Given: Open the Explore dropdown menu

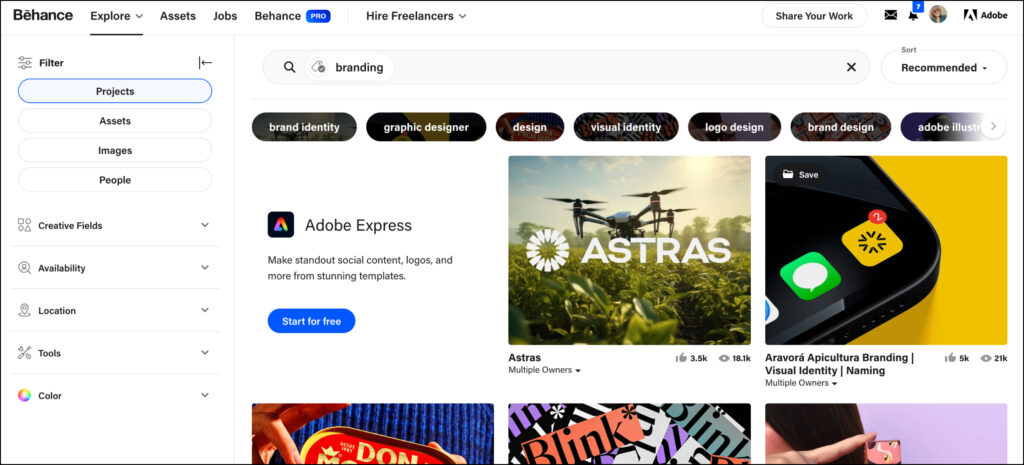Looking at the screenshot, I should coord(116,16).
